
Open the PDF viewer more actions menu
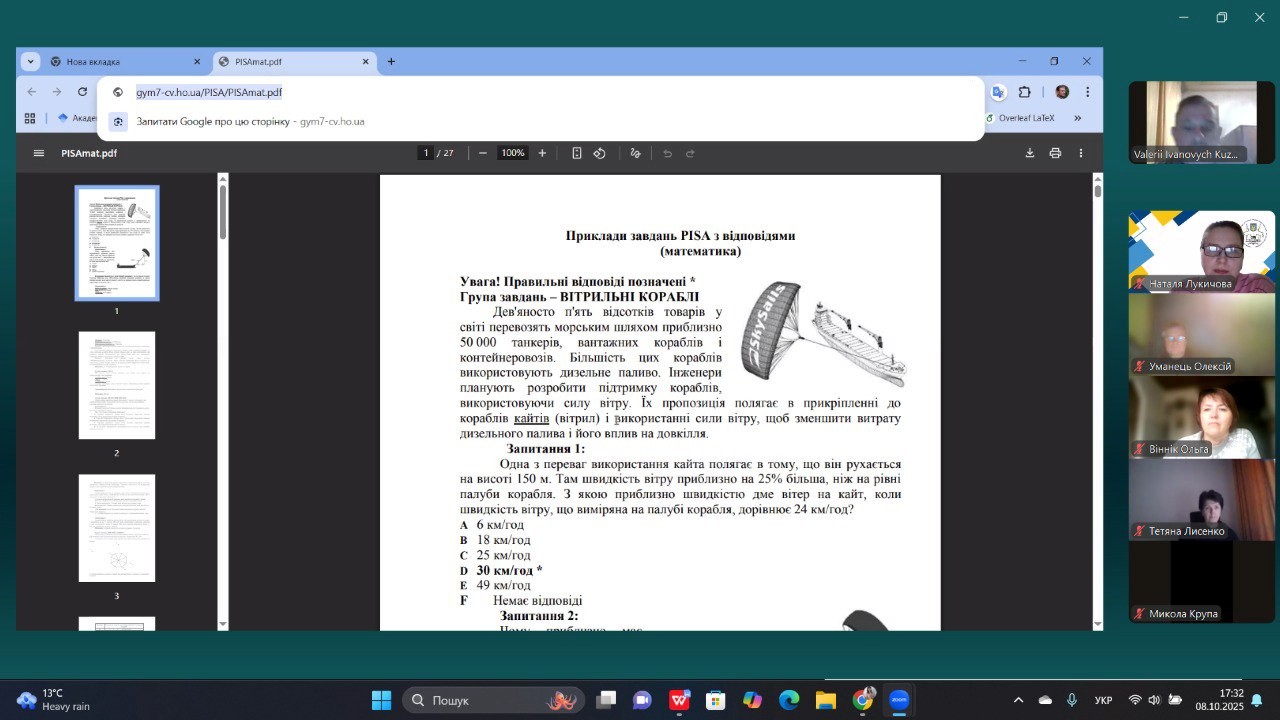click(x=1081, y=153)
